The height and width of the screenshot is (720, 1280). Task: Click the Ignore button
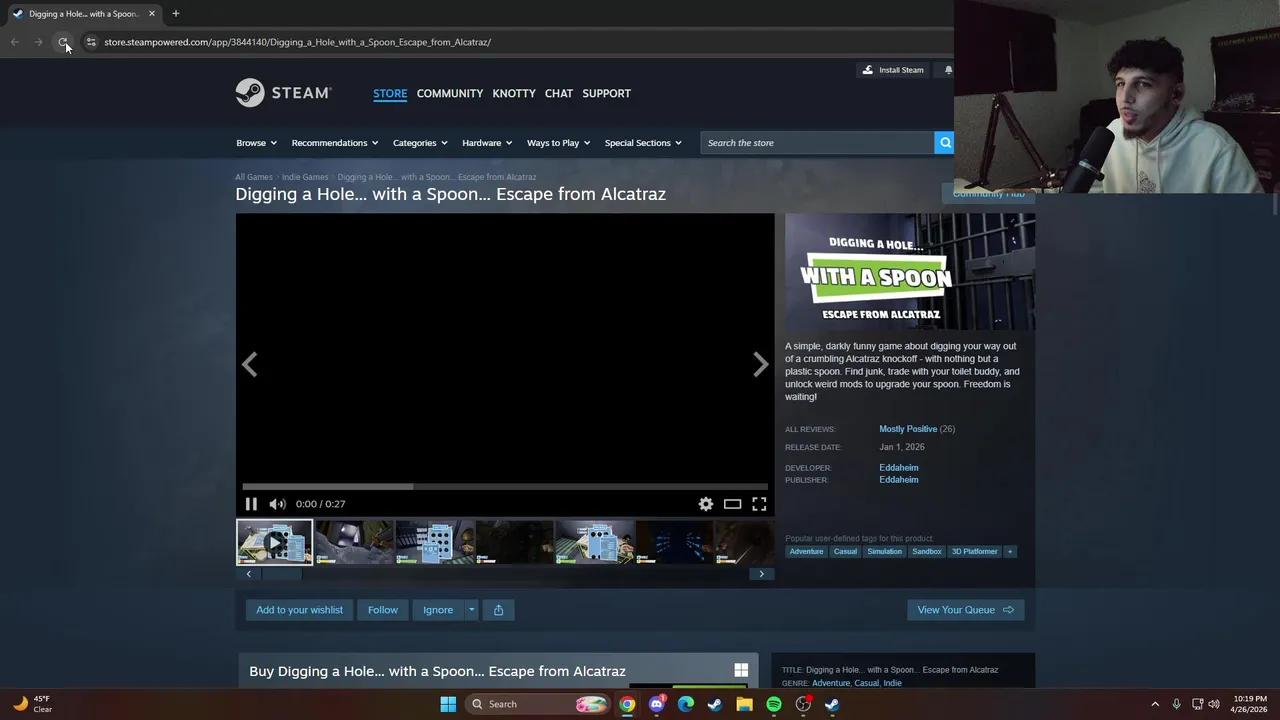point(438,610)
